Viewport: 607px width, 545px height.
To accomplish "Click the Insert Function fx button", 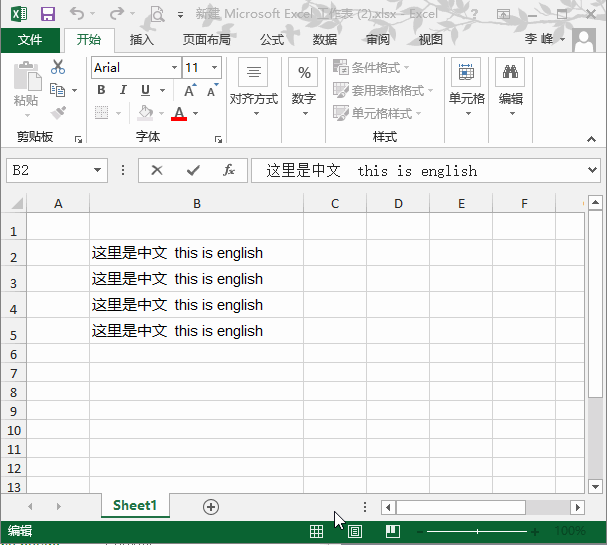I will click(x=229, y=170).
